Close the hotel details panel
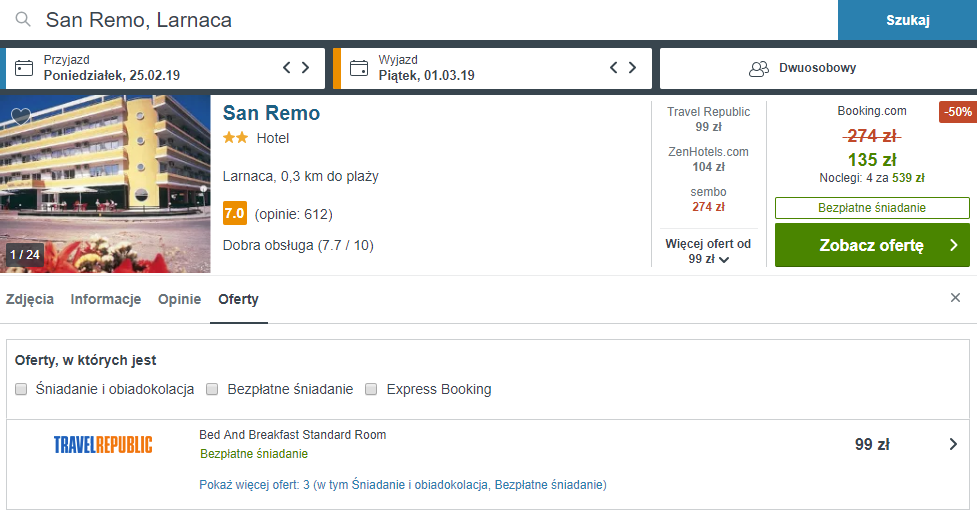The image size is (977, 511). [955, 298]
